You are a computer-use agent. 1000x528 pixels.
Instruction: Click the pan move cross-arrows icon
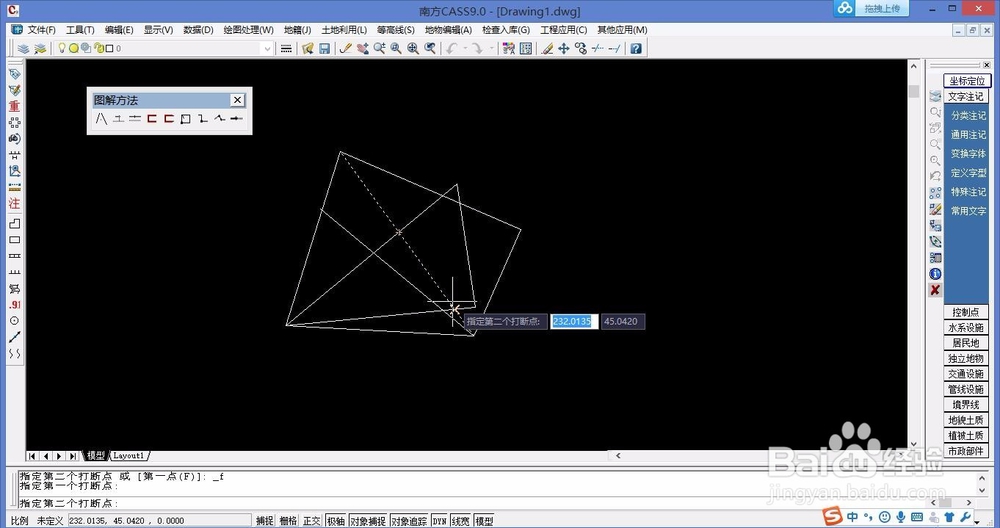tap(564, 48)
